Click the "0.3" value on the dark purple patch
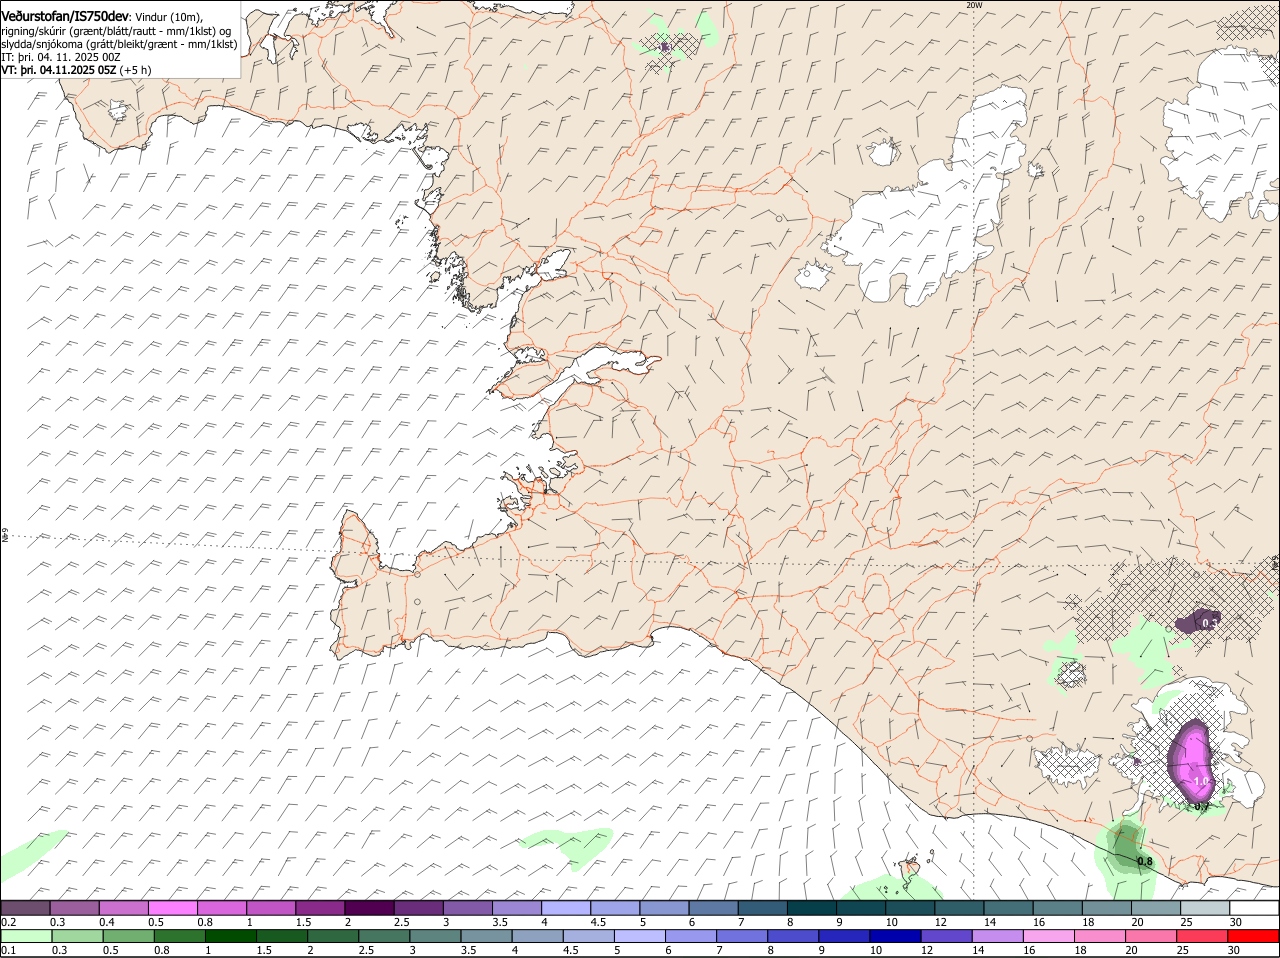 (1208, 623)
